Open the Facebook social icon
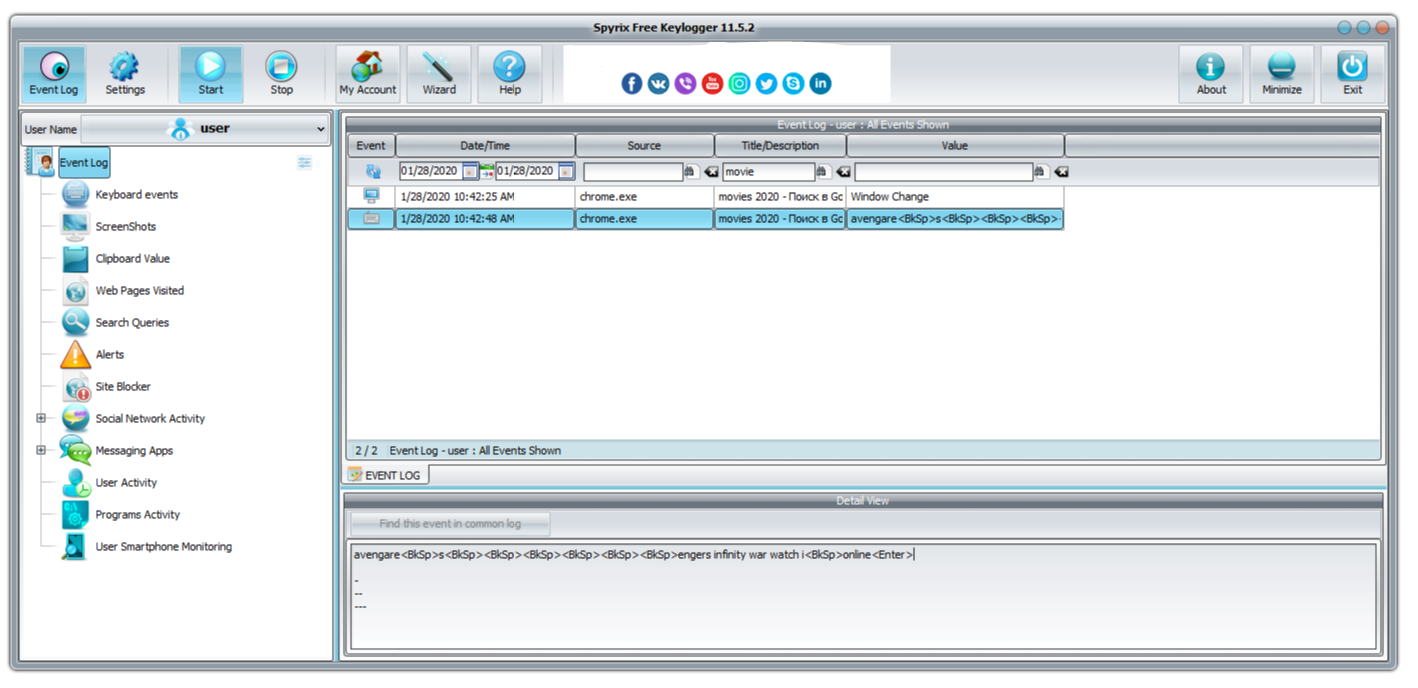1418x688 pixels. (x=631, y=83)
